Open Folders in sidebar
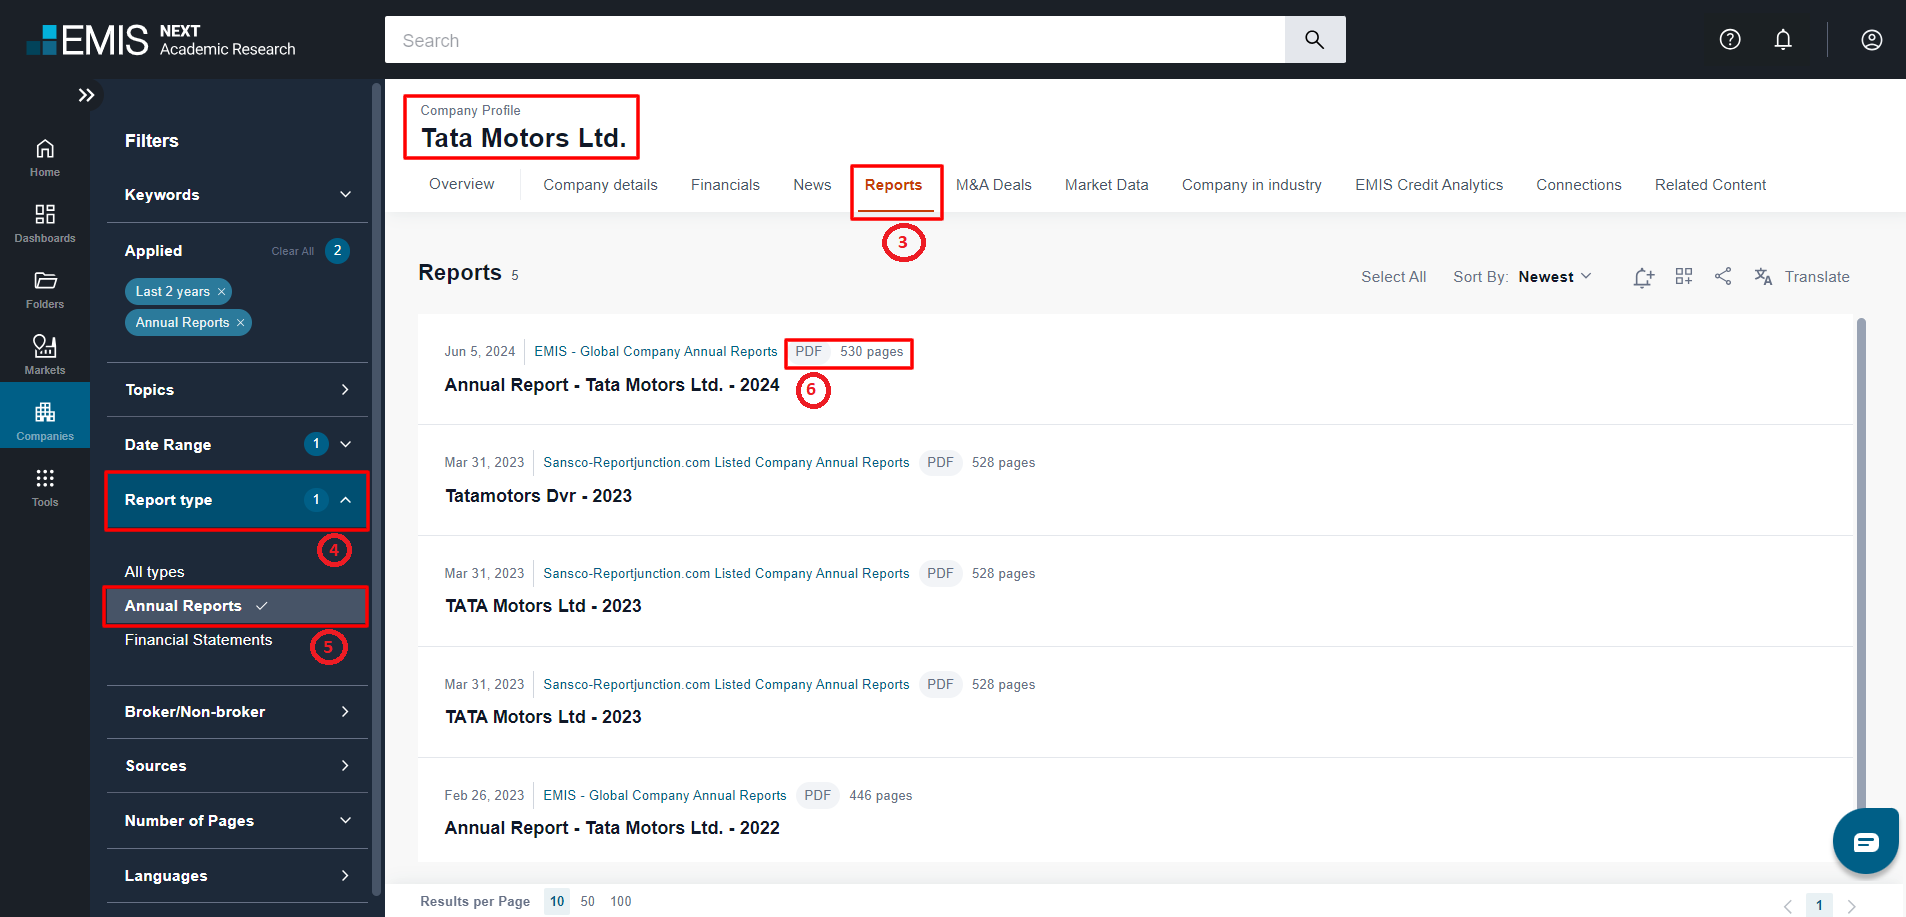 point(45,290)
